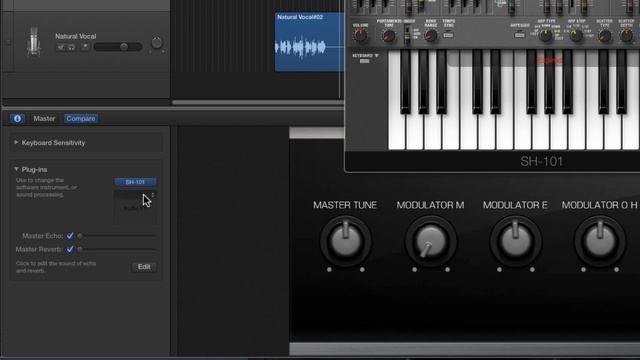Click the Compare tab
This screenshot has height=360, width=640.
(81, 118)
